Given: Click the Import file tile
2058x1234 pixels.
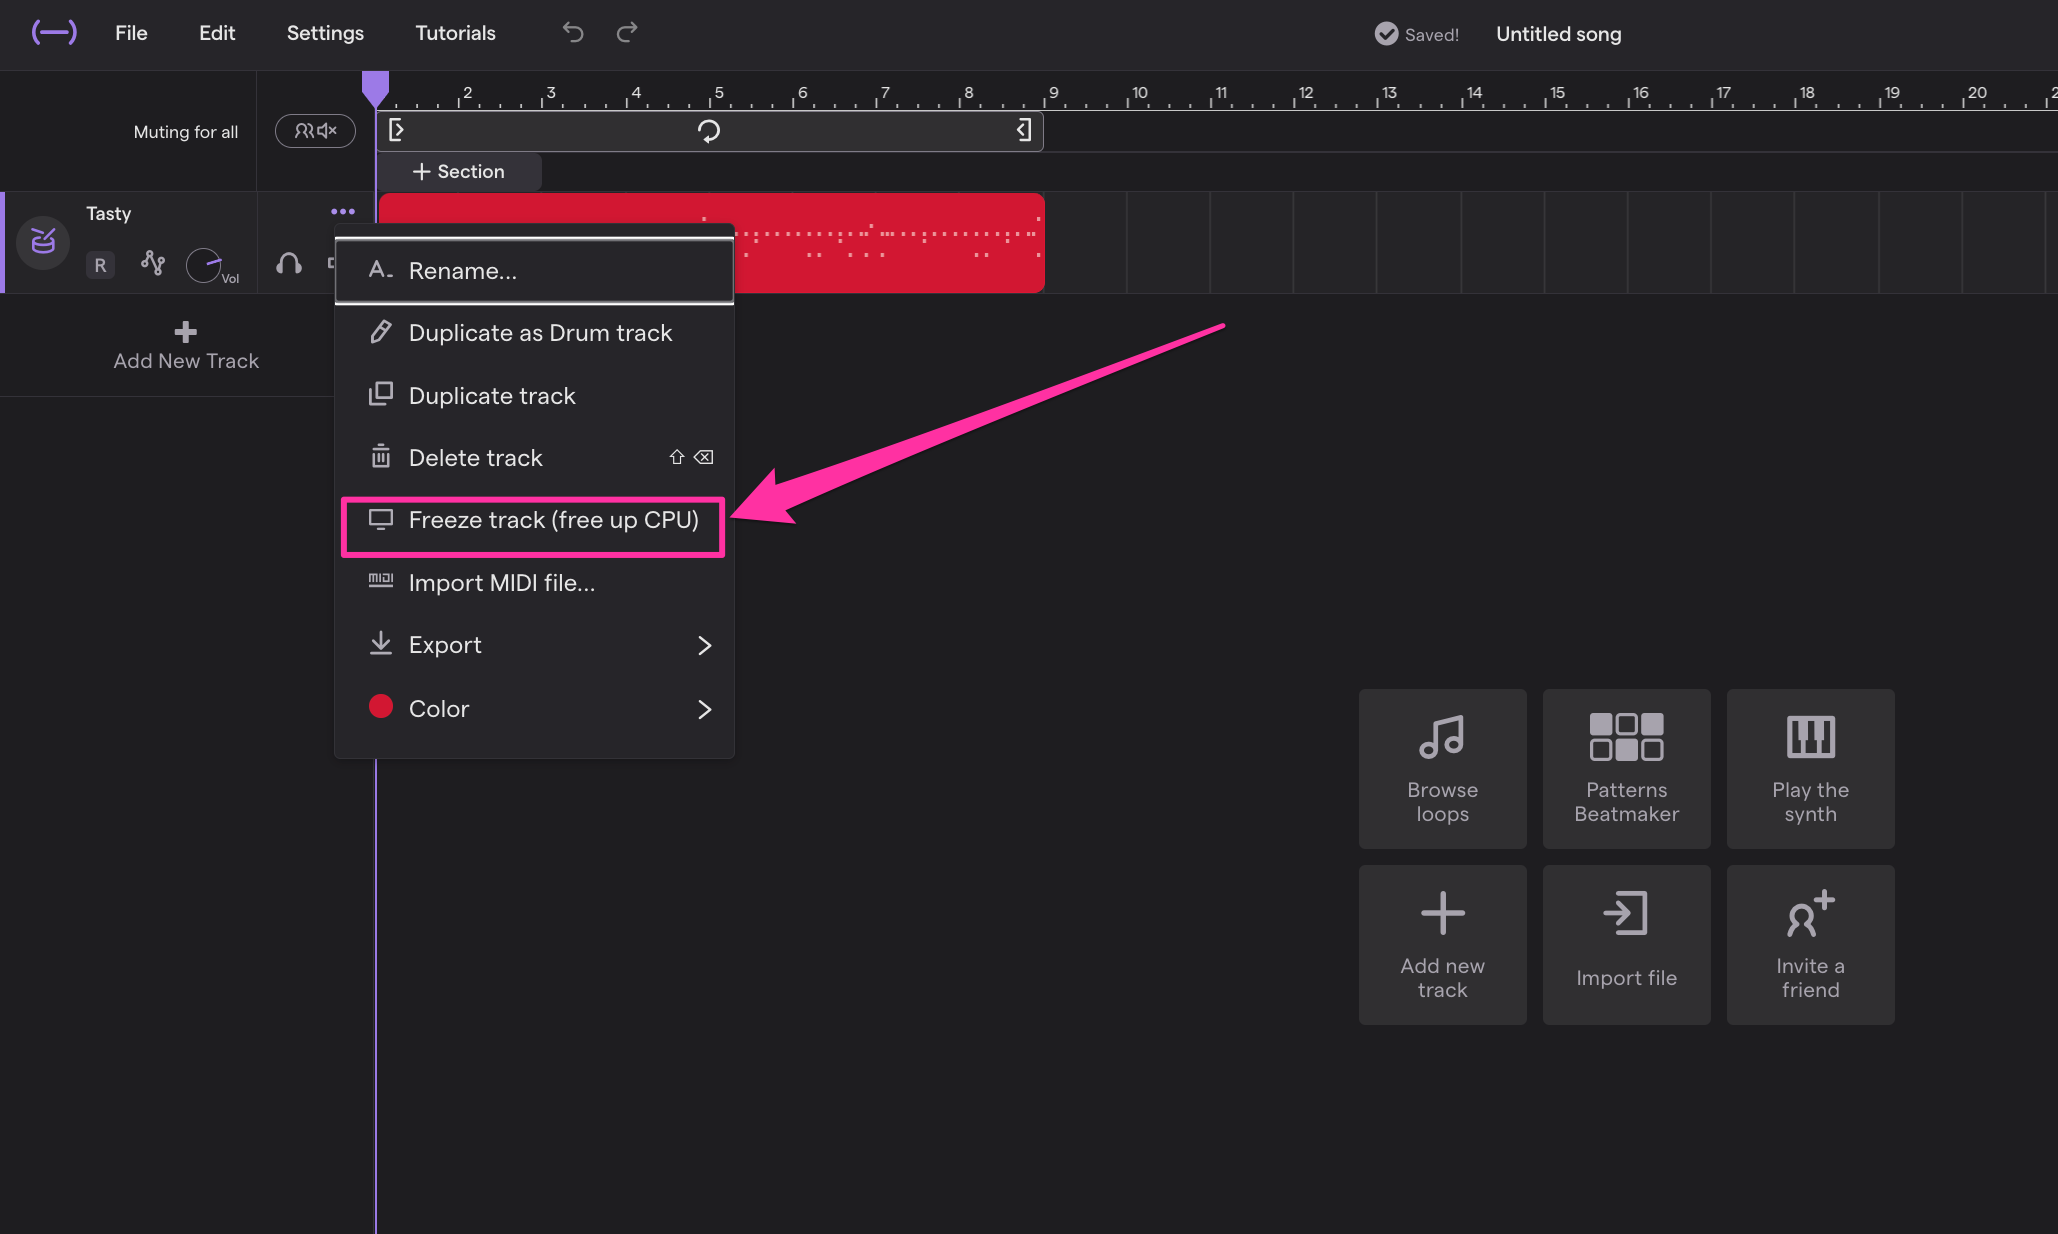Looking at the screenshot, I should 1625,943.
